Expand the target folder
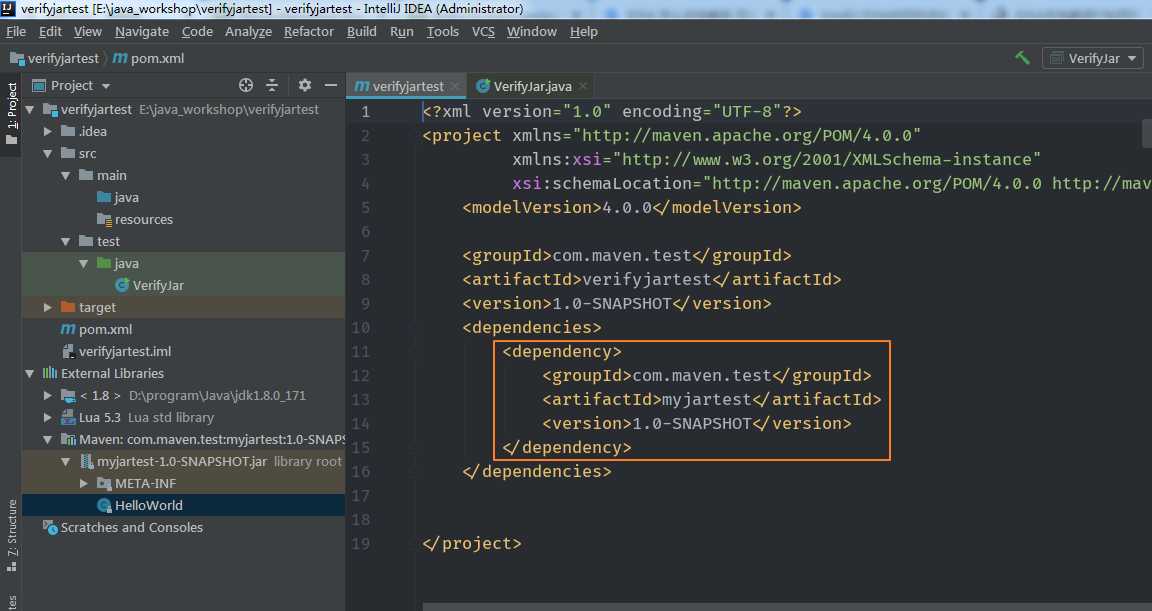The height and width of the screenshot is (611, 1152). [48, 308]
